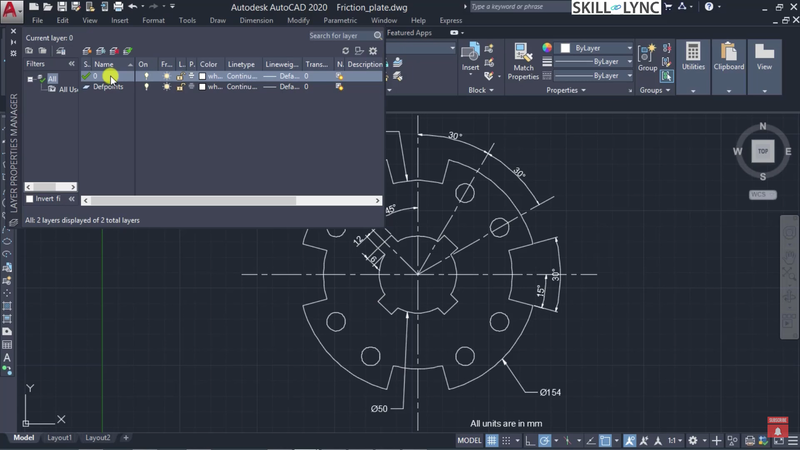The height and width of the screenshot is (450, 800).
Task: Open layer manager Settings gear
Action: (373, 51)
